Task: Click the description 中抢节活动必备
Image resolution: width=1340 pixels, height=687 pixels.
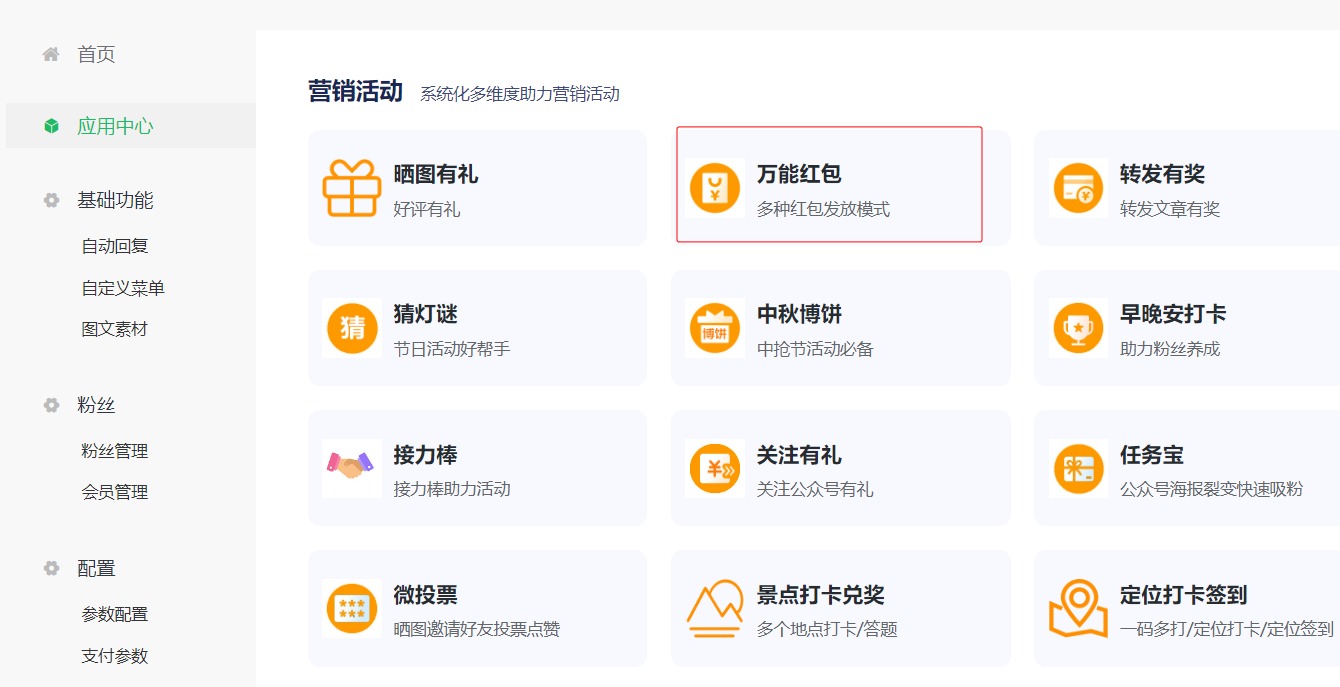Action: (815, 349)
